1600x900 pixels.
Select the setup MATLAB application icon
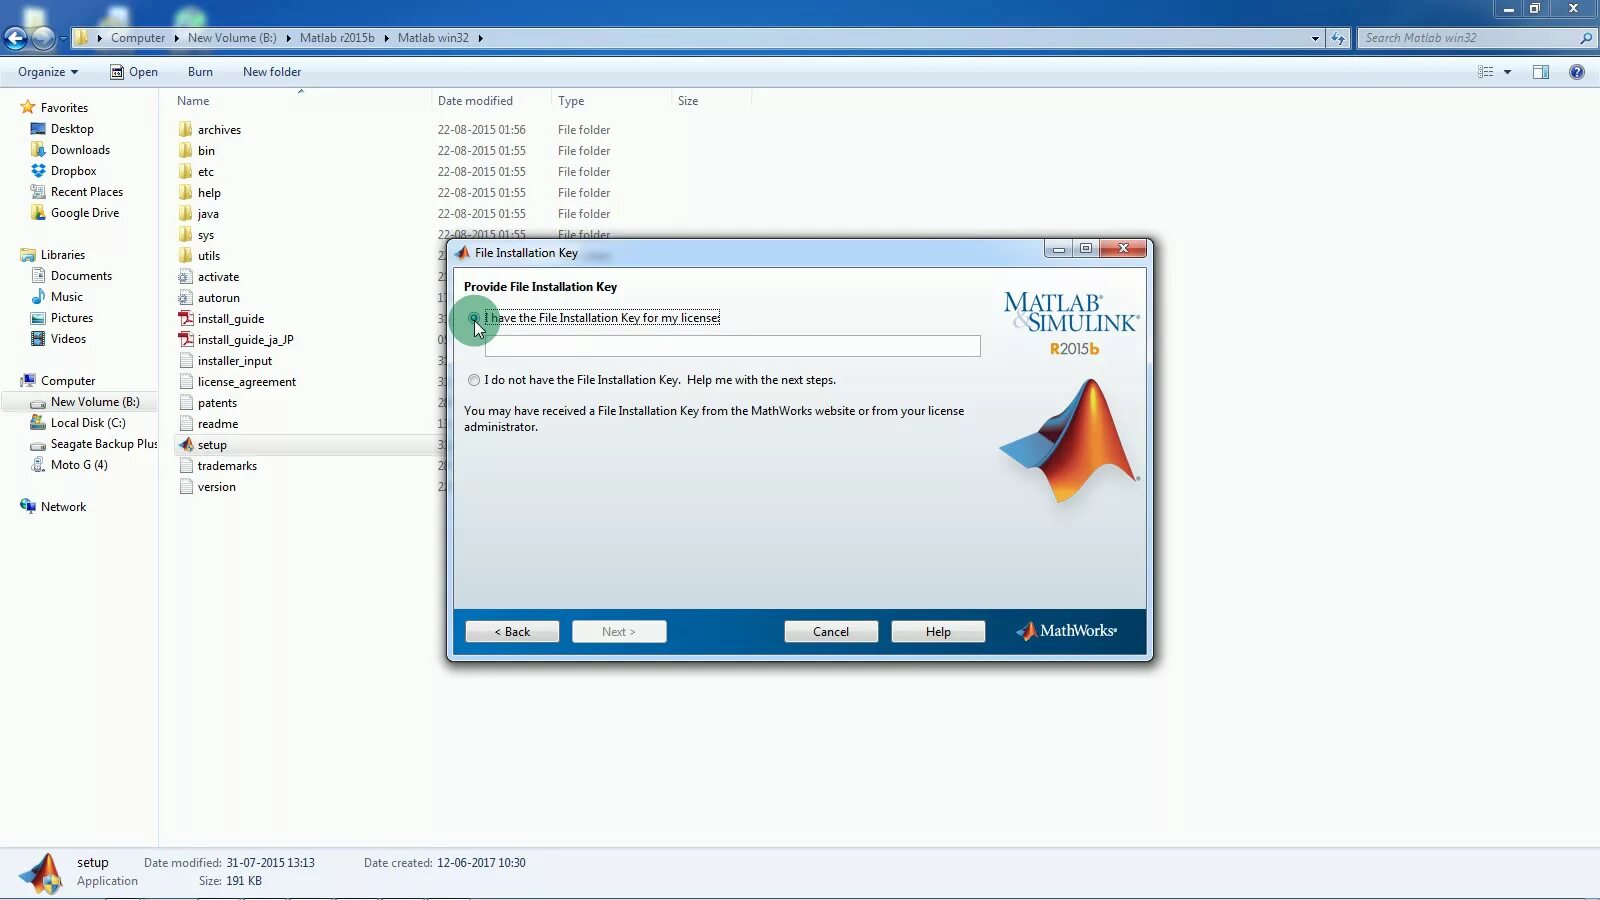point(185,444)
